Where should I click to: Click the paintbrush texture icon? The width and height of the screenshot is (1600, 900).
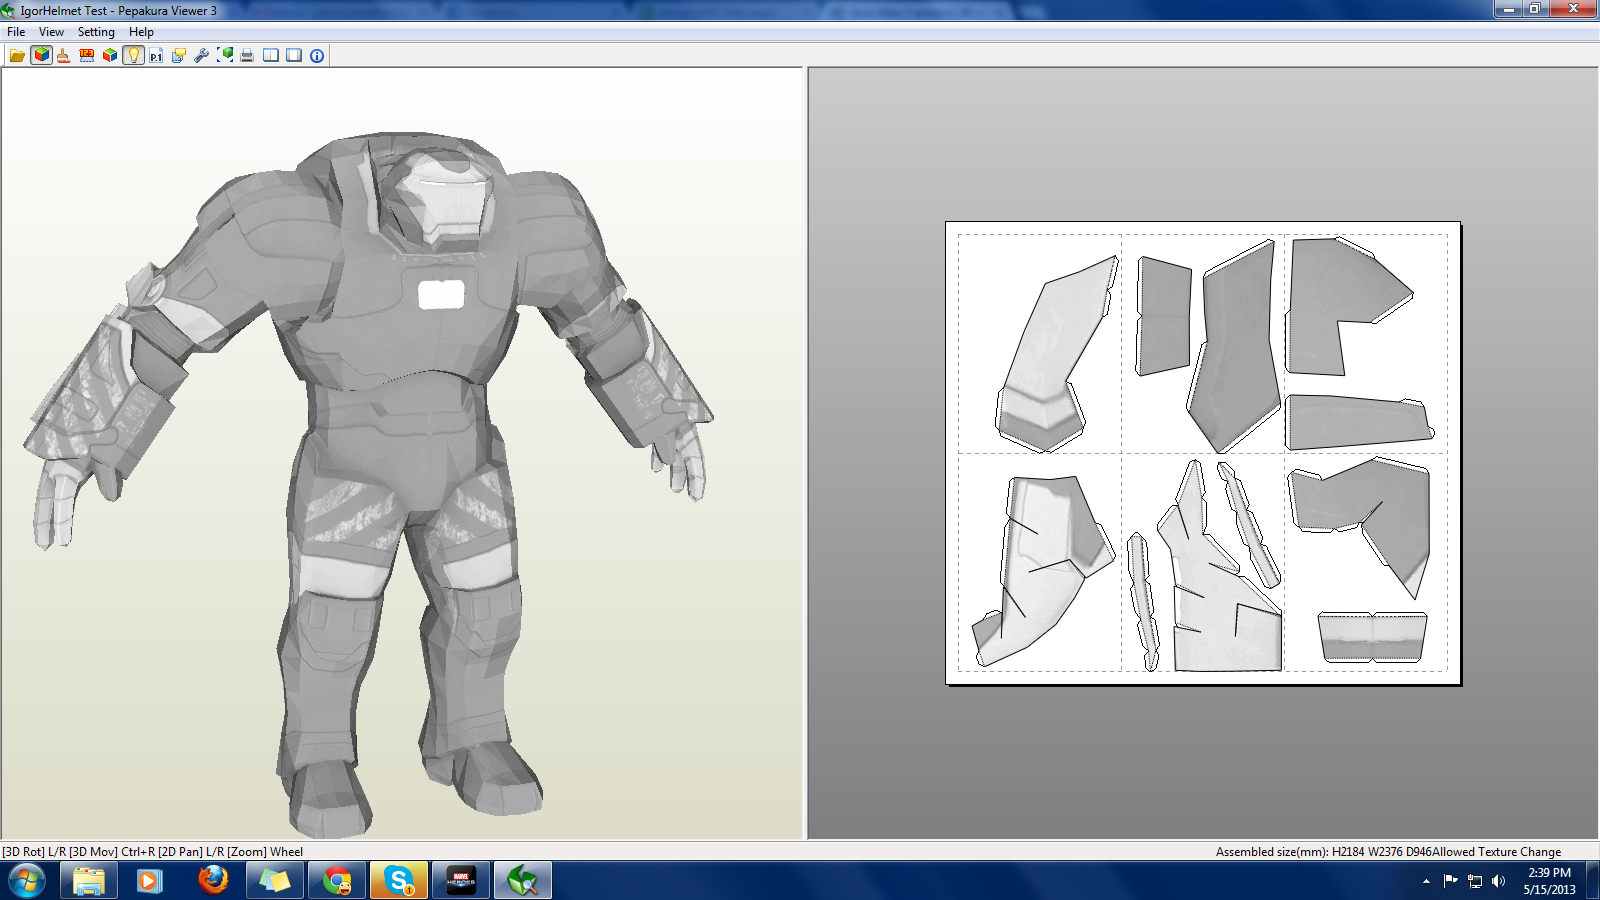click(63, 55)
